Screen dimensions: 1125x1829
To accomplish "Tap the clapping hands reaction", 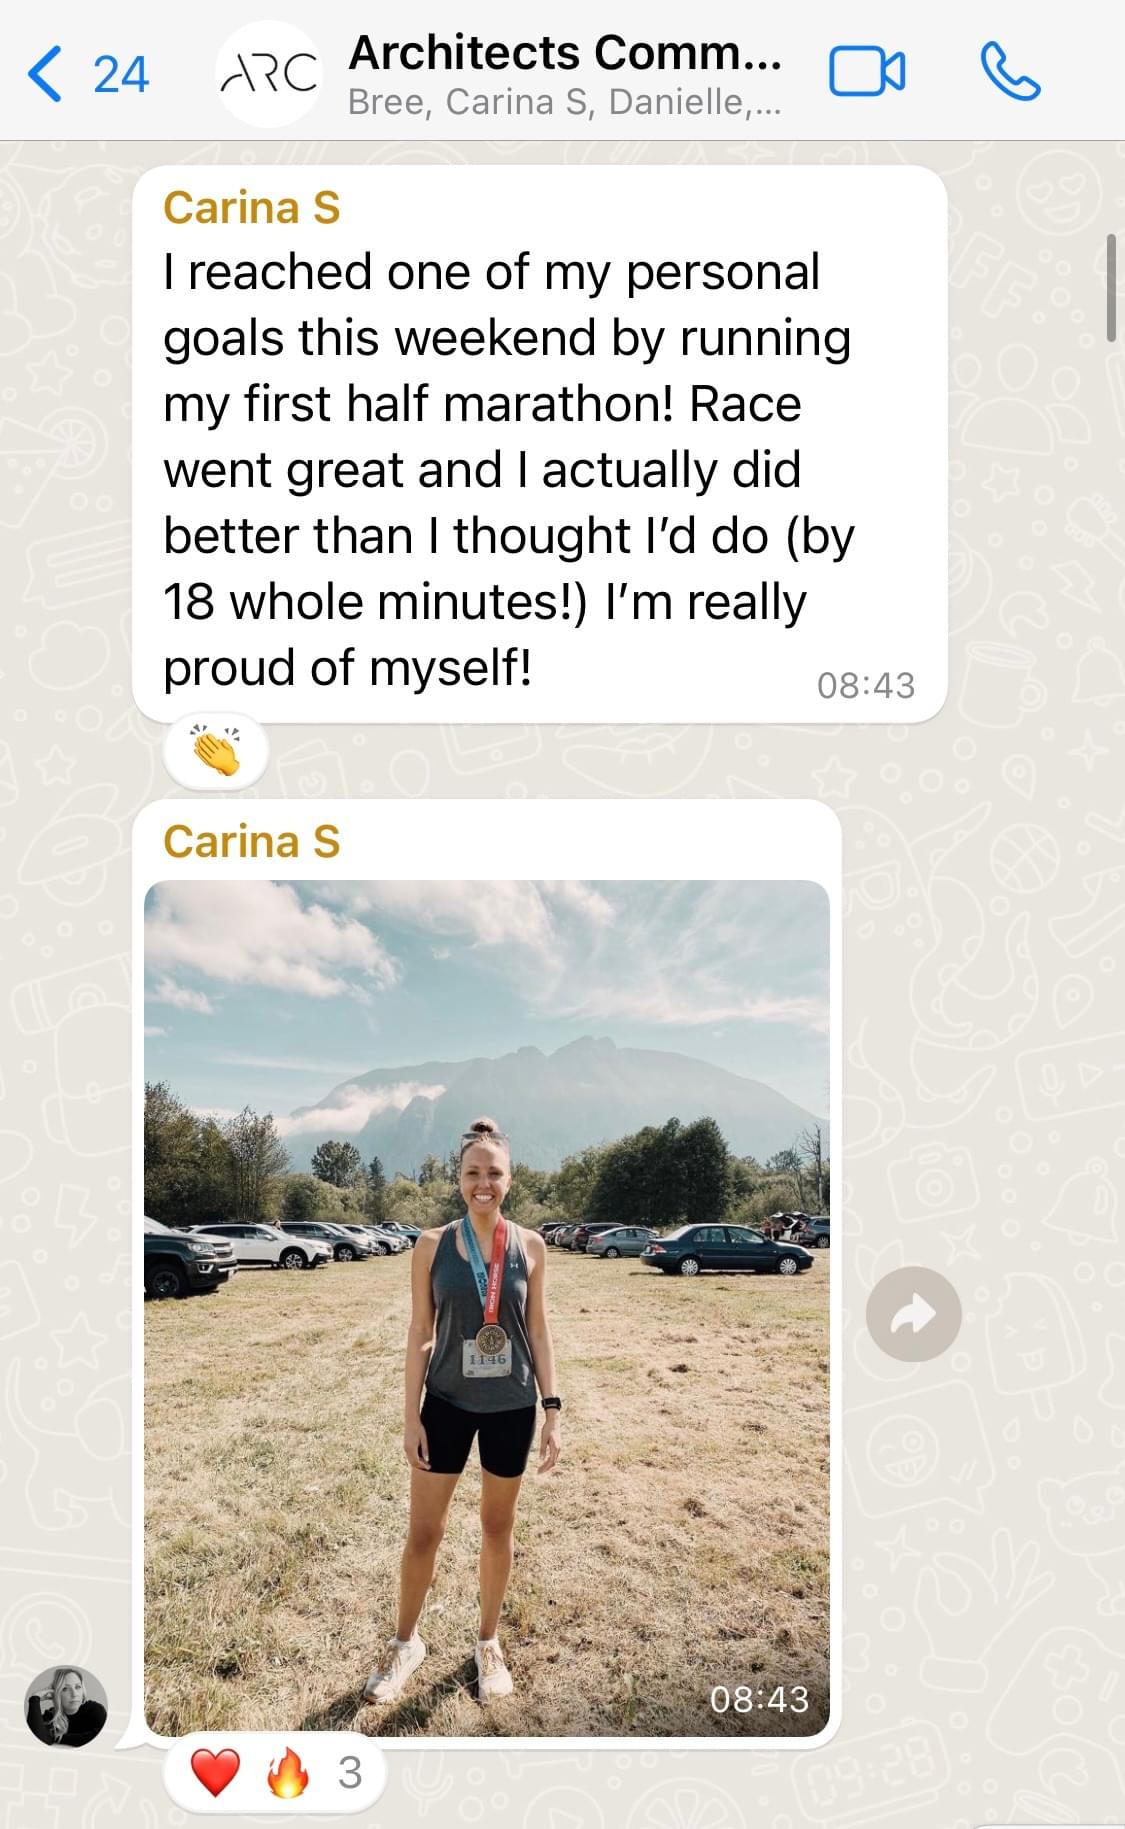I will coord(217,750).
